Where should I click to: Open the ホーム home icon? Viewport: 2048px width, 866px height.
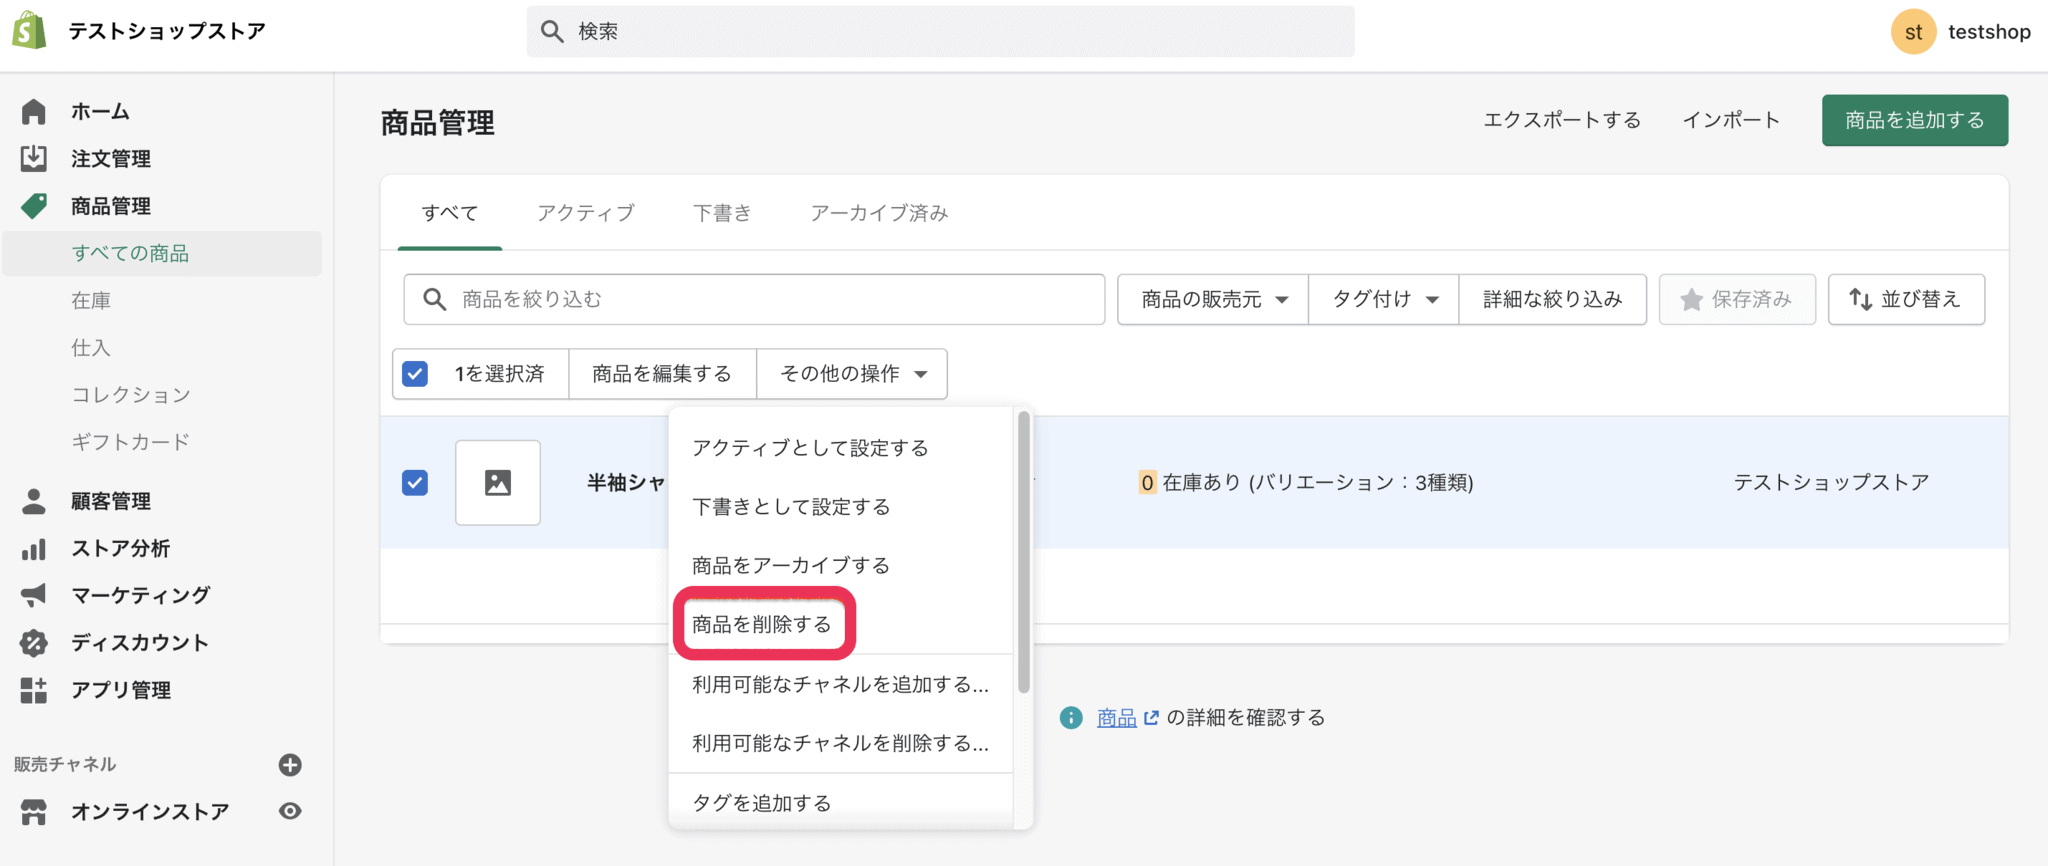pyautogui.click(x=34, y=111)
